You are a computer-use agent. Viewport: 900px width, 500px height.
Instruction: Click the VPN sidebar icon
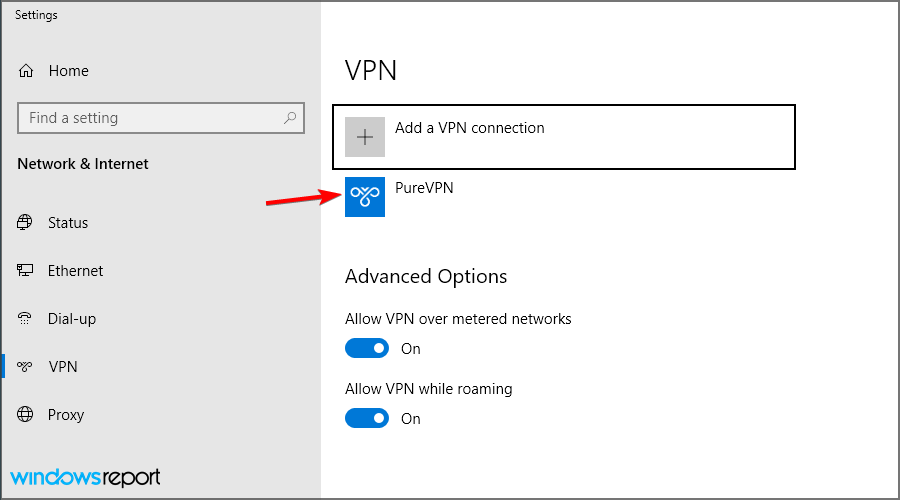(25, 366)
